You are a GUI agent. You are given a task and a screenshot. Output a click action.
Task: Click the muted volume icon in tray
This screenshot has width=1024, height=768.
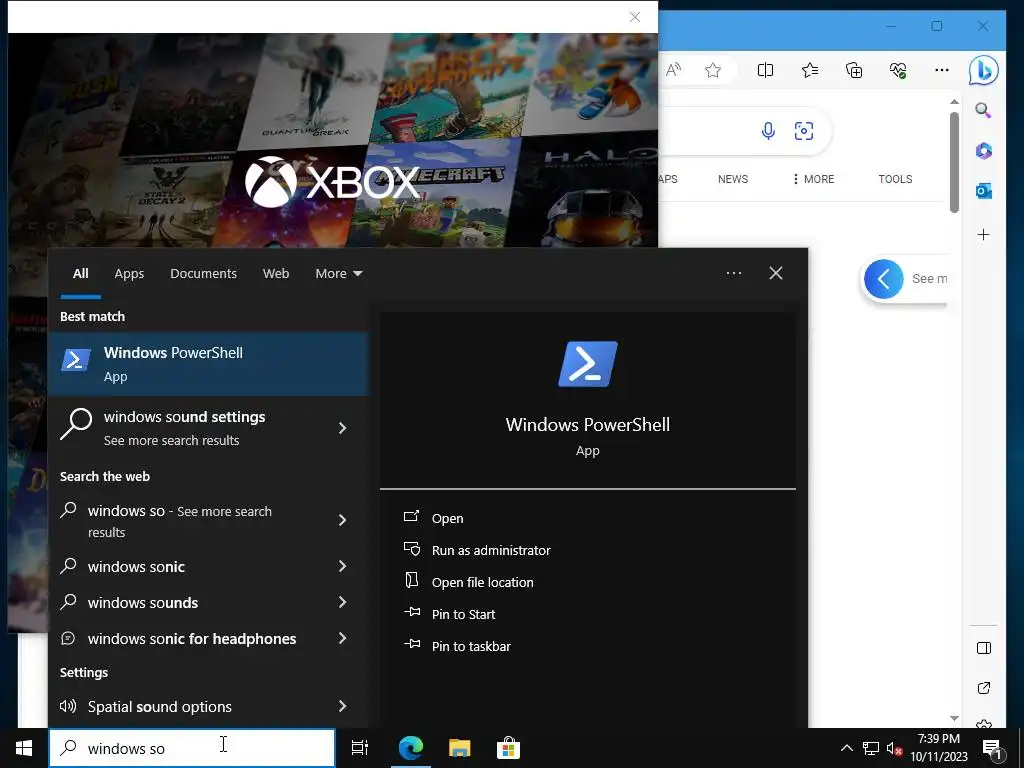pos(894,748)
